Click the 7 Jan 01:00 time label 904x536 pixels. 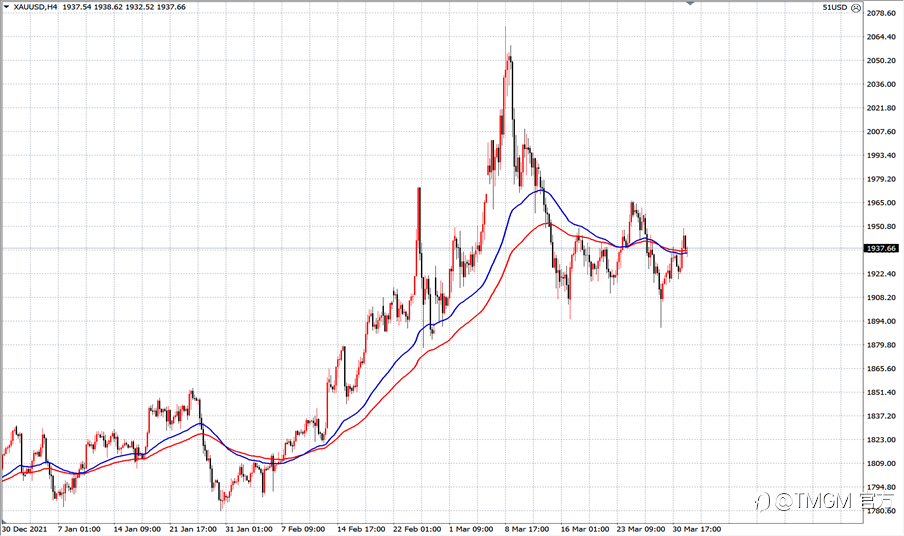[x=79, y=529]
